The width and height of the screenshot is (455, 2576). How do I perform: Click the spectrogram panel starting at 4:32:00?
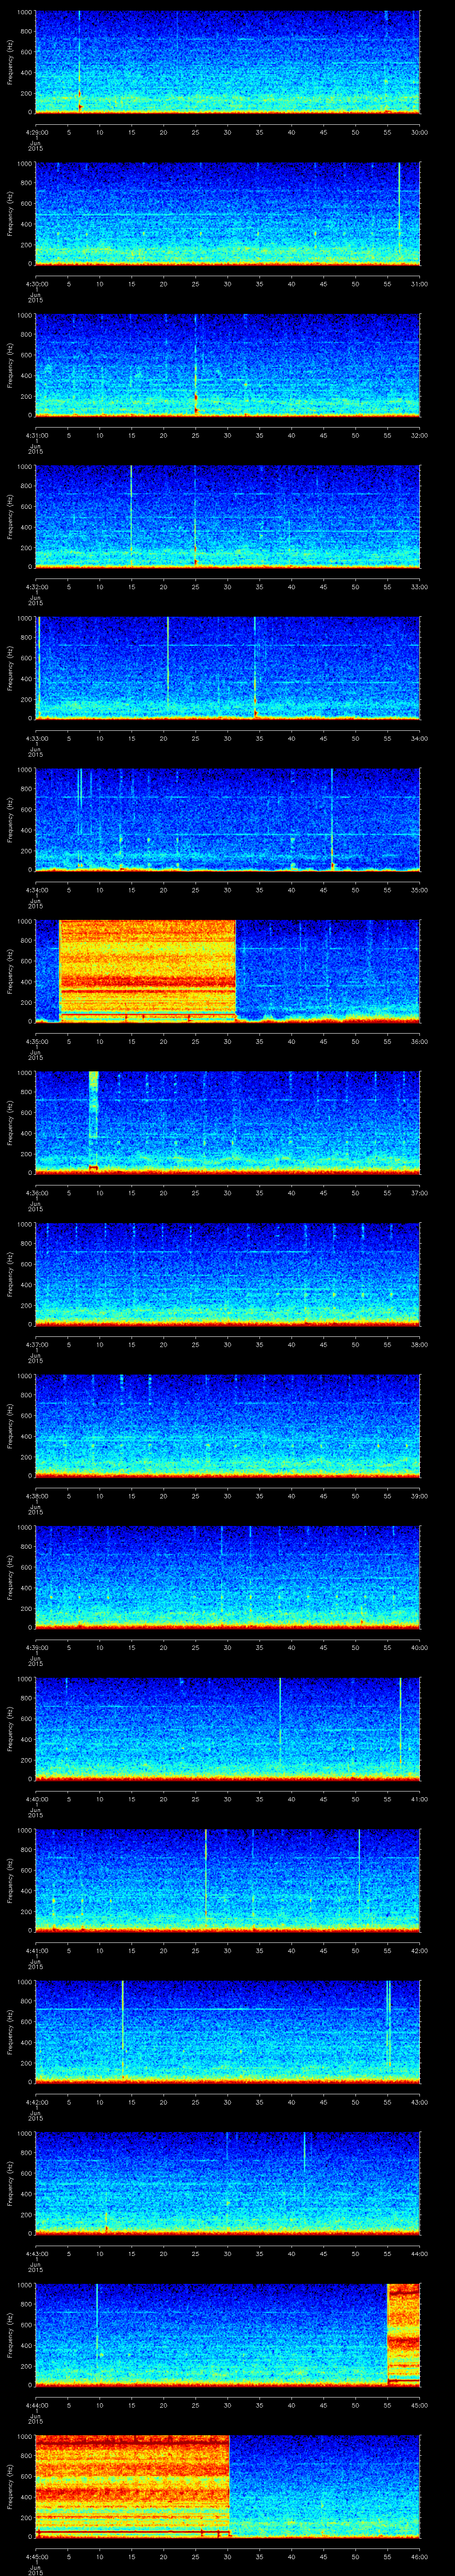coord(228,517)
